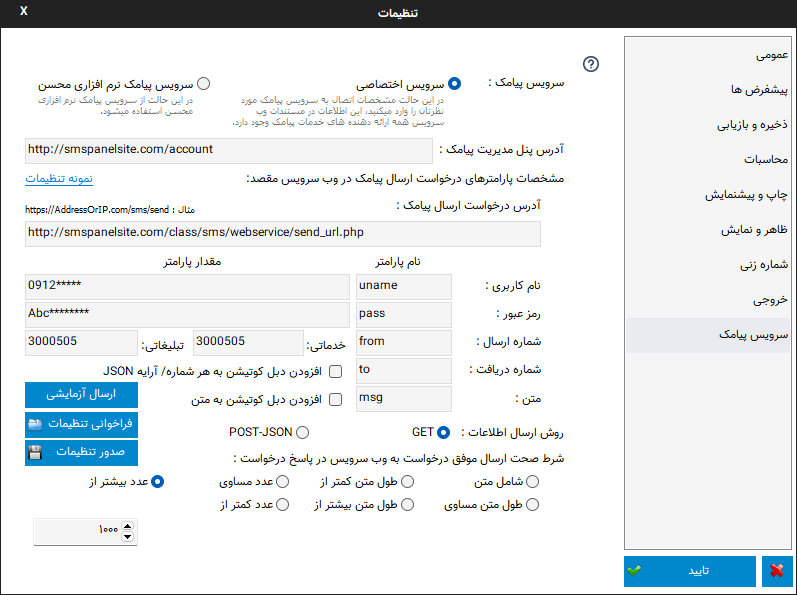Close the تنظیمات window with X
Image resolution: width=797 pixels, height=595 pixels.
pyautogui.click(x=23, y=11)
